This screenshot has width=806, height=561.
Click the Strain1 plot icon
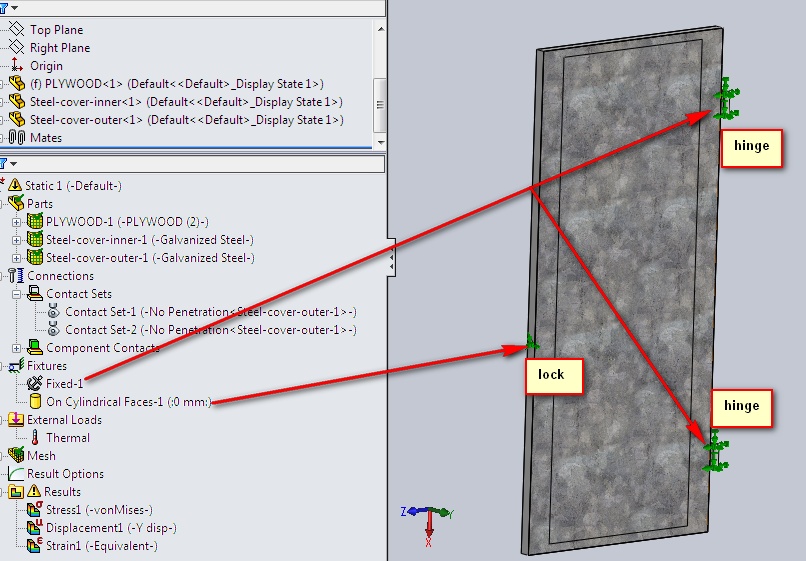pyautogui.click(x=34, y=545)
